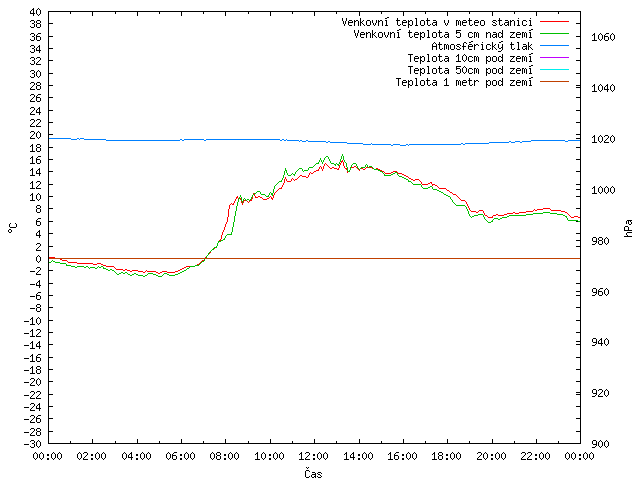The image size is (640, 480).
Task: Click the blue legend line swatch for Atmosférický tlak
Action: tap(554, 46)
